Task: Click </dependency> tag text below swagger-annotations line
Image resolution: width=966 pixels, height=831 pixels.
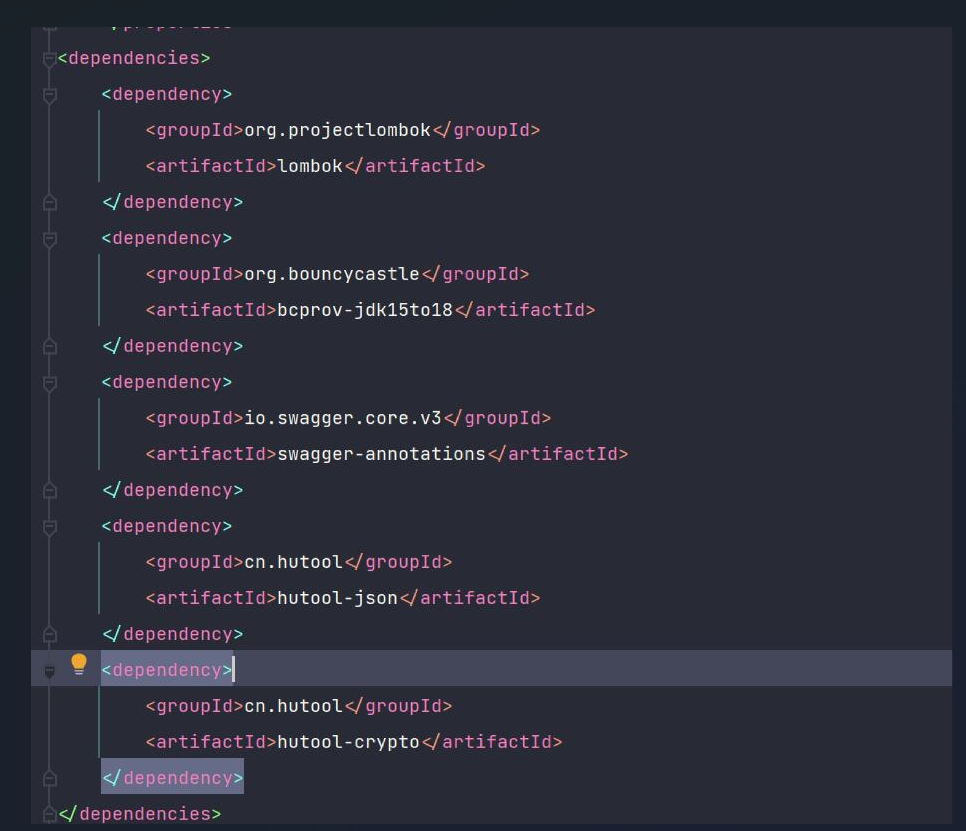Action: click(x=172, y=490)
